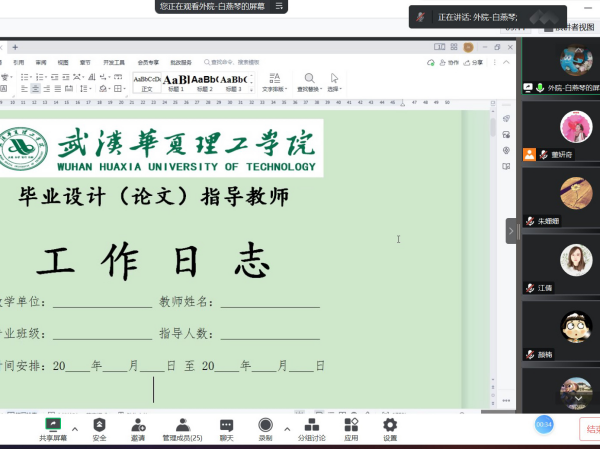Open 文字排版 dropdown

(x=274, y=83)
